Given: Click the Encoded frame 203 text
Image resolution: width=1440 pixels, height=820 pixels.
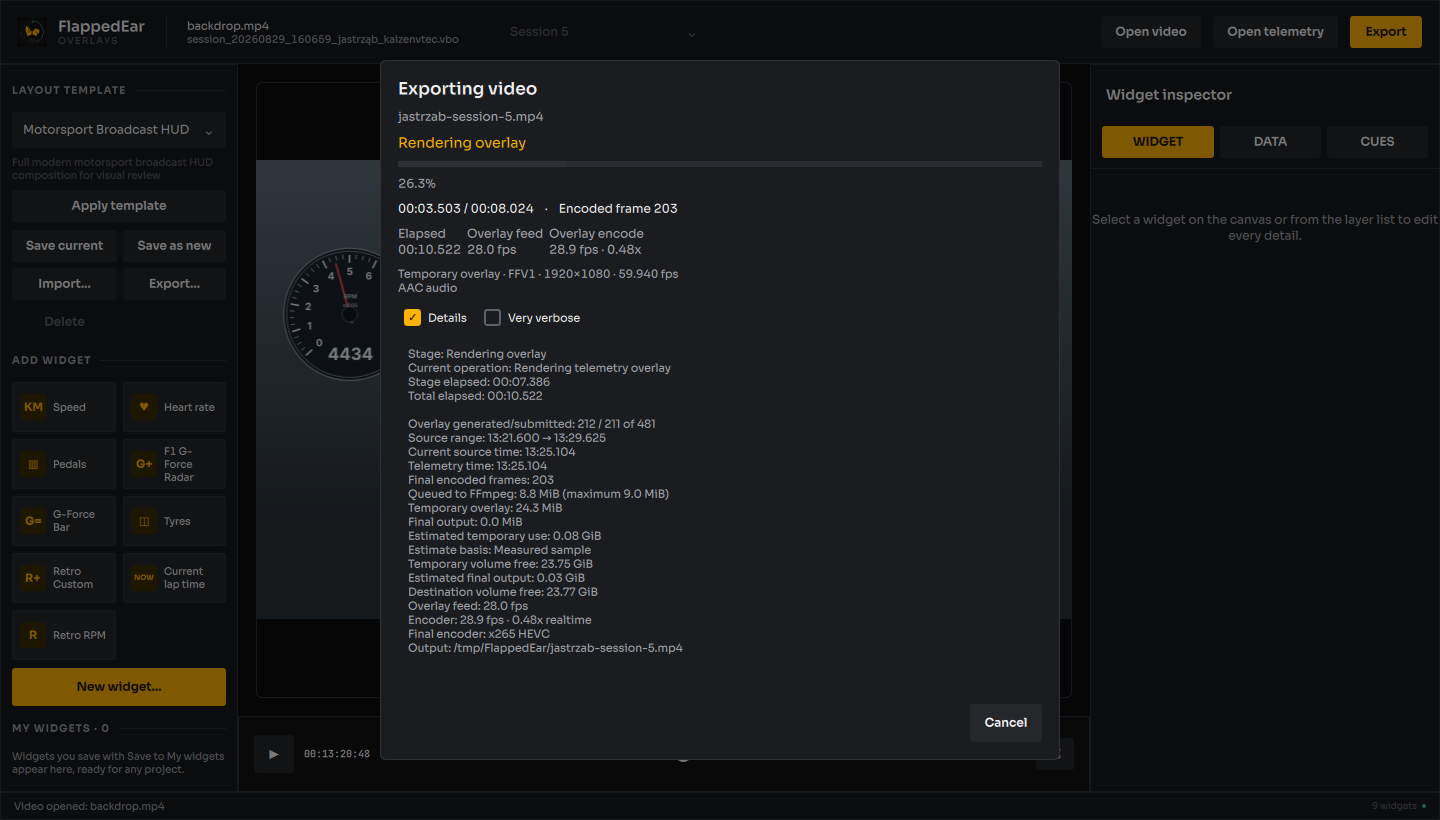Looking at the screenshot, I should [x=618, y=209].
